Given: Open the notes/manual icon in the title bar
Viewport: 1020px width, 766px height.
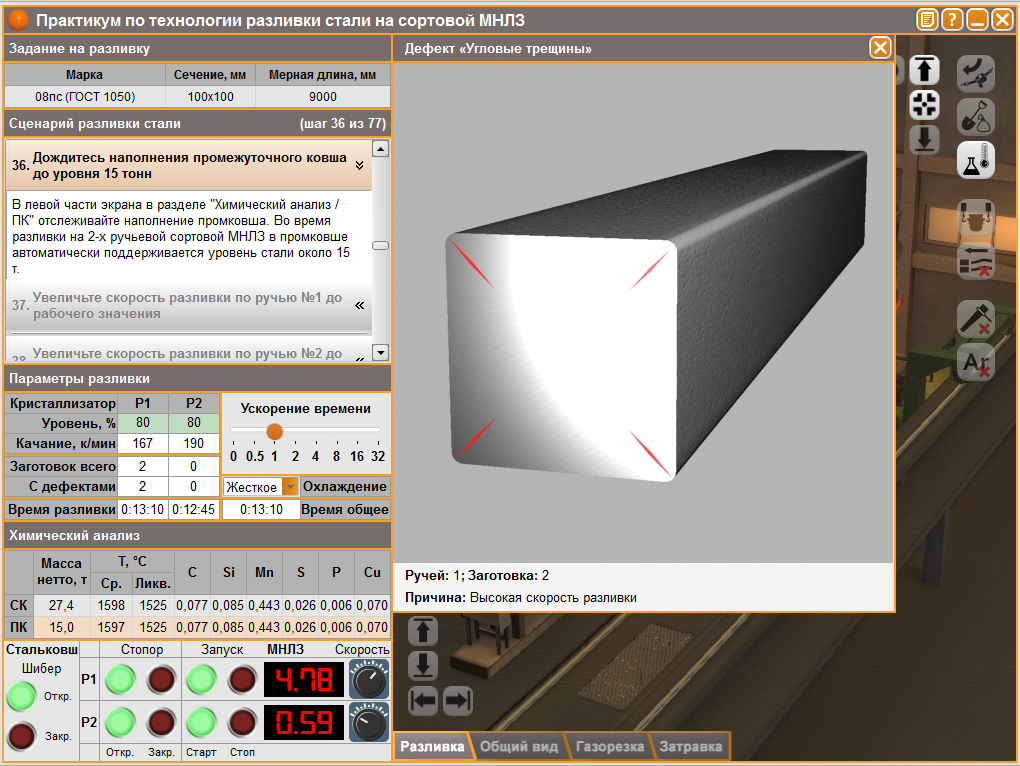Looking at the screenshot, I should click(927, 20).
